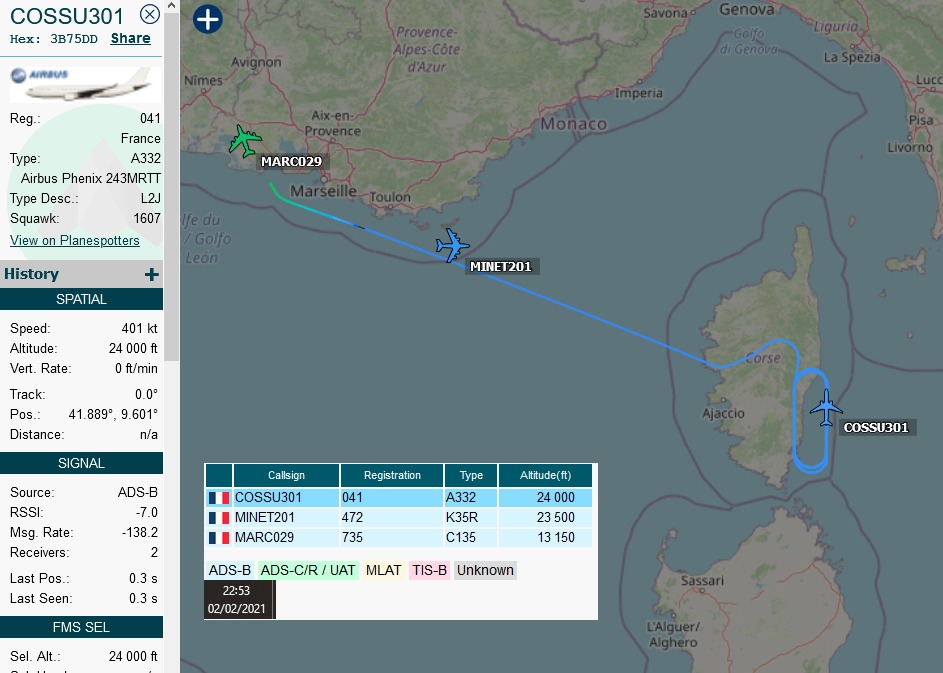The height and width of the screenshot is (673, 943).
Task: Open the Share link
Action: click(x=130, y=39)
